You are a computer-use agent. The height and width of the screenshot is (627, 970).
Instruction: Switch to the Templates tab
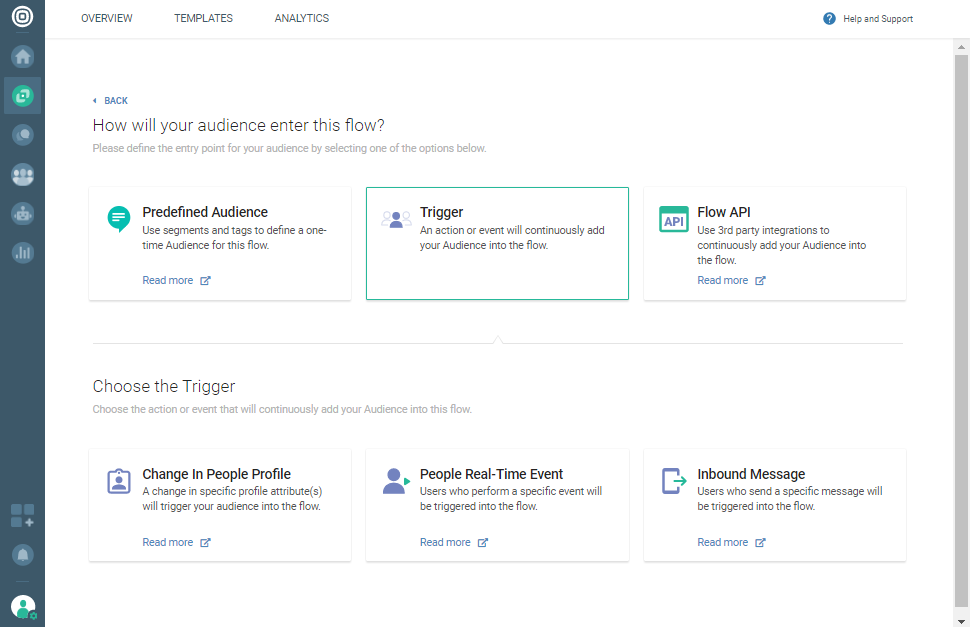click(203, 19)
